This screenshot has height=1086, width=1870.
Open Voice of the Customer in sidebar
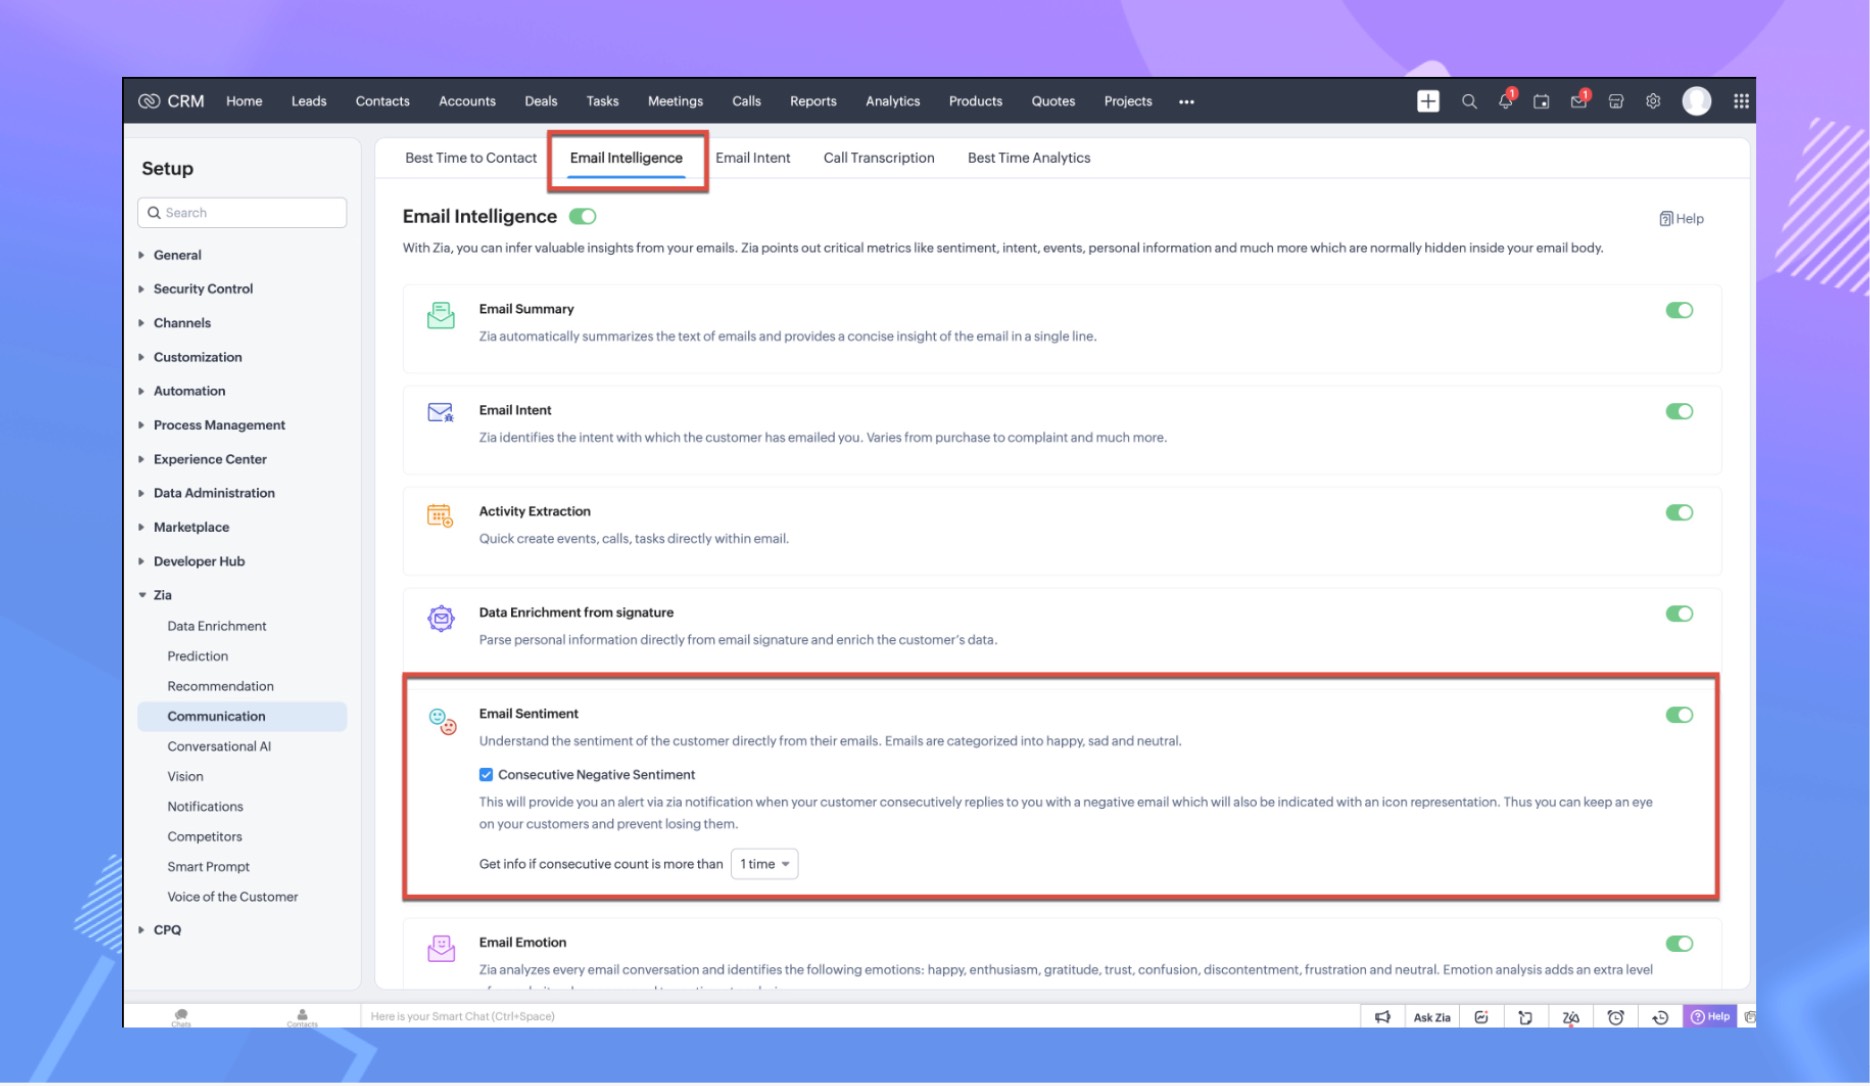pos(232,896)
